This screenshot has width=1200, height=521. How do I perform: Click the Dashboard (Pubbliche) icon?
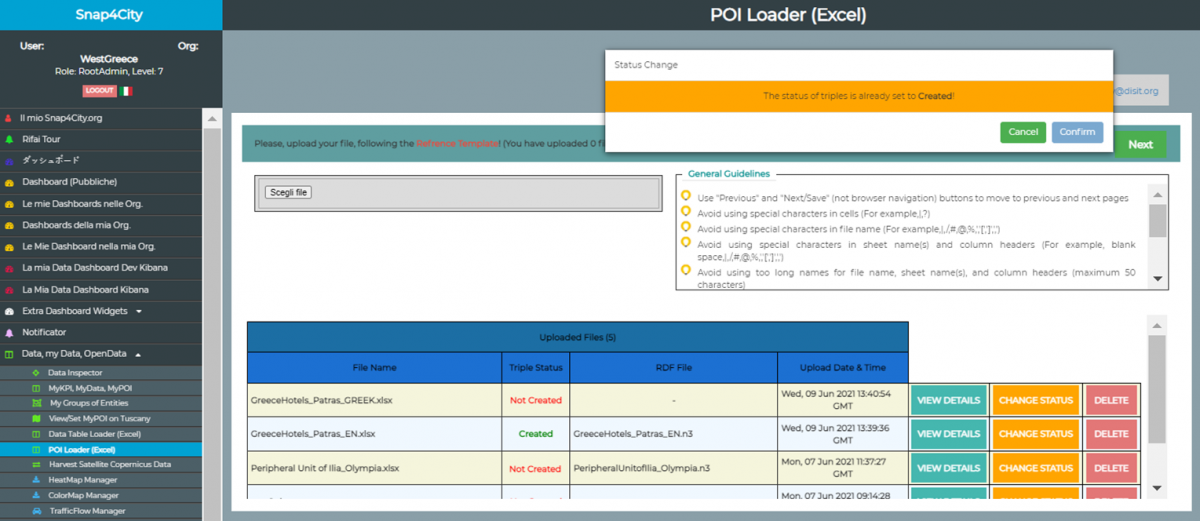tap(9, 182)
